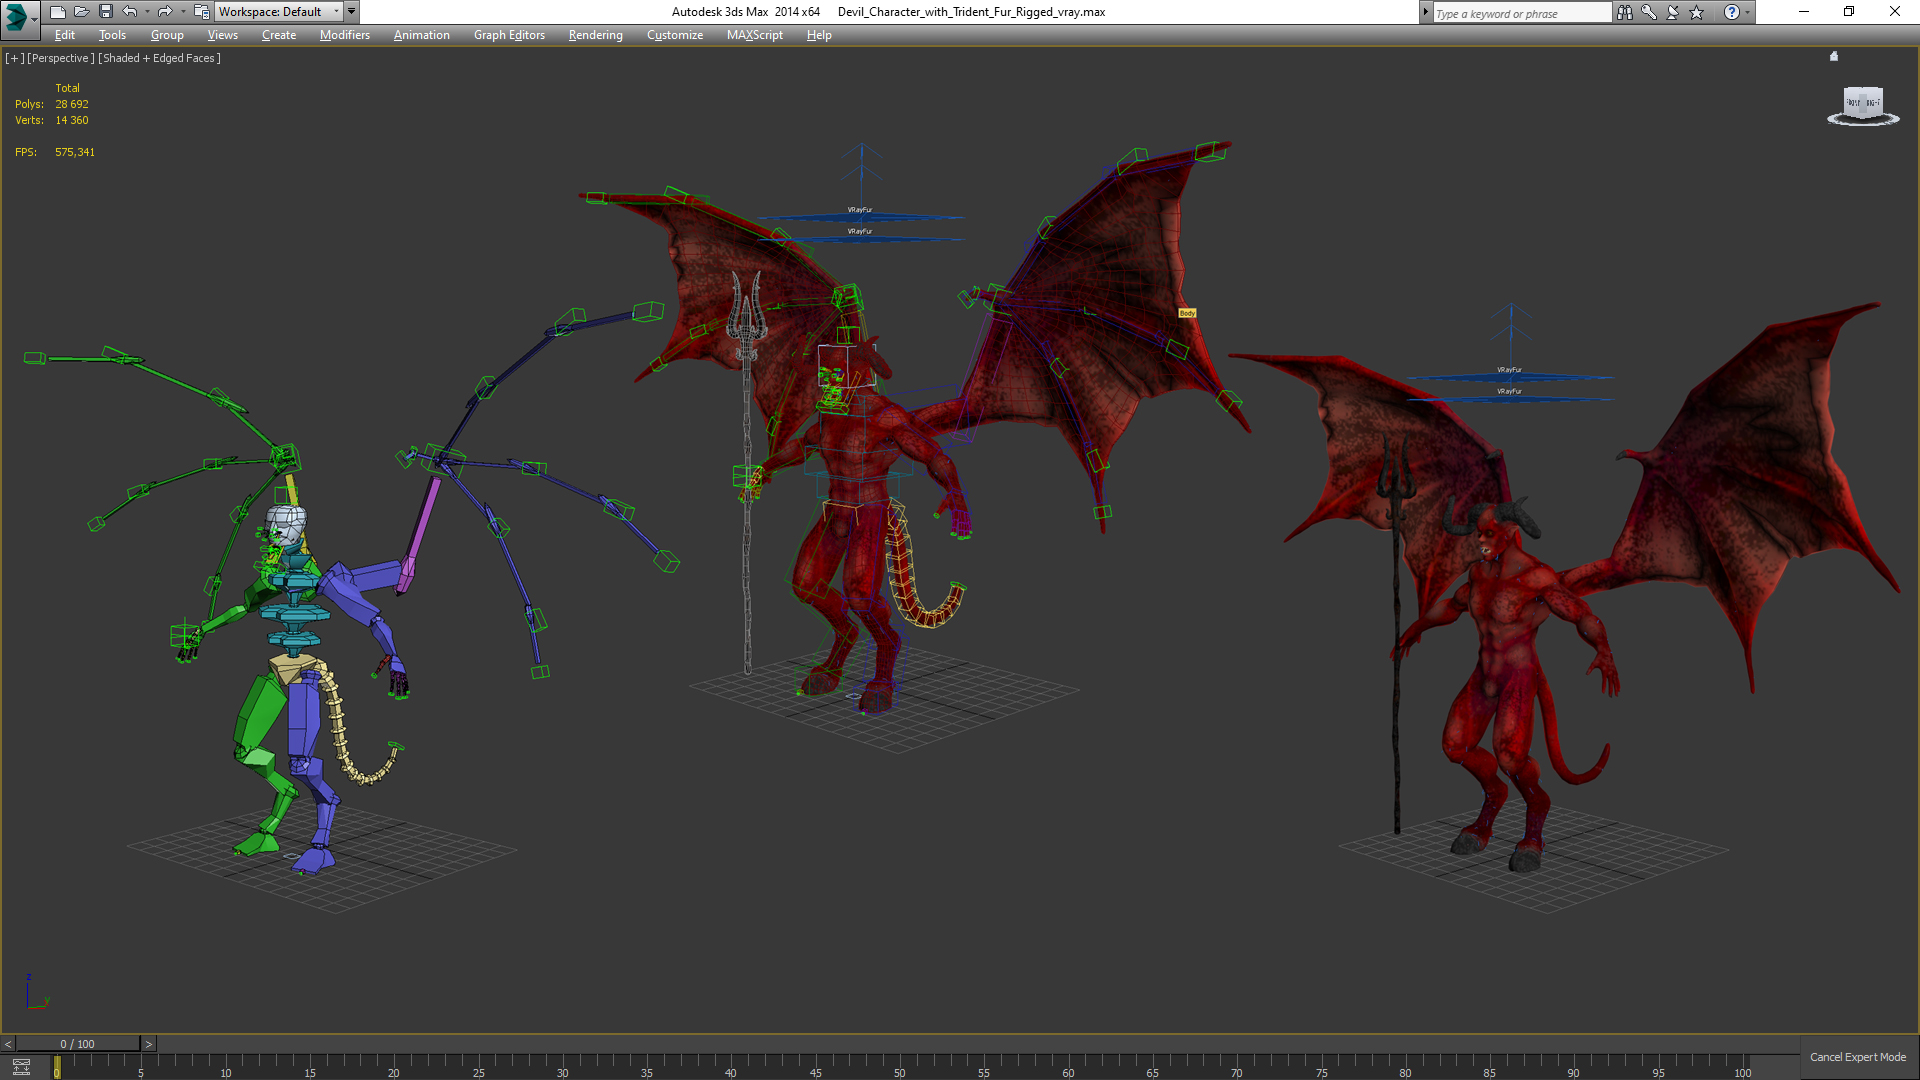Redo the last undone action

pos(165,12)
